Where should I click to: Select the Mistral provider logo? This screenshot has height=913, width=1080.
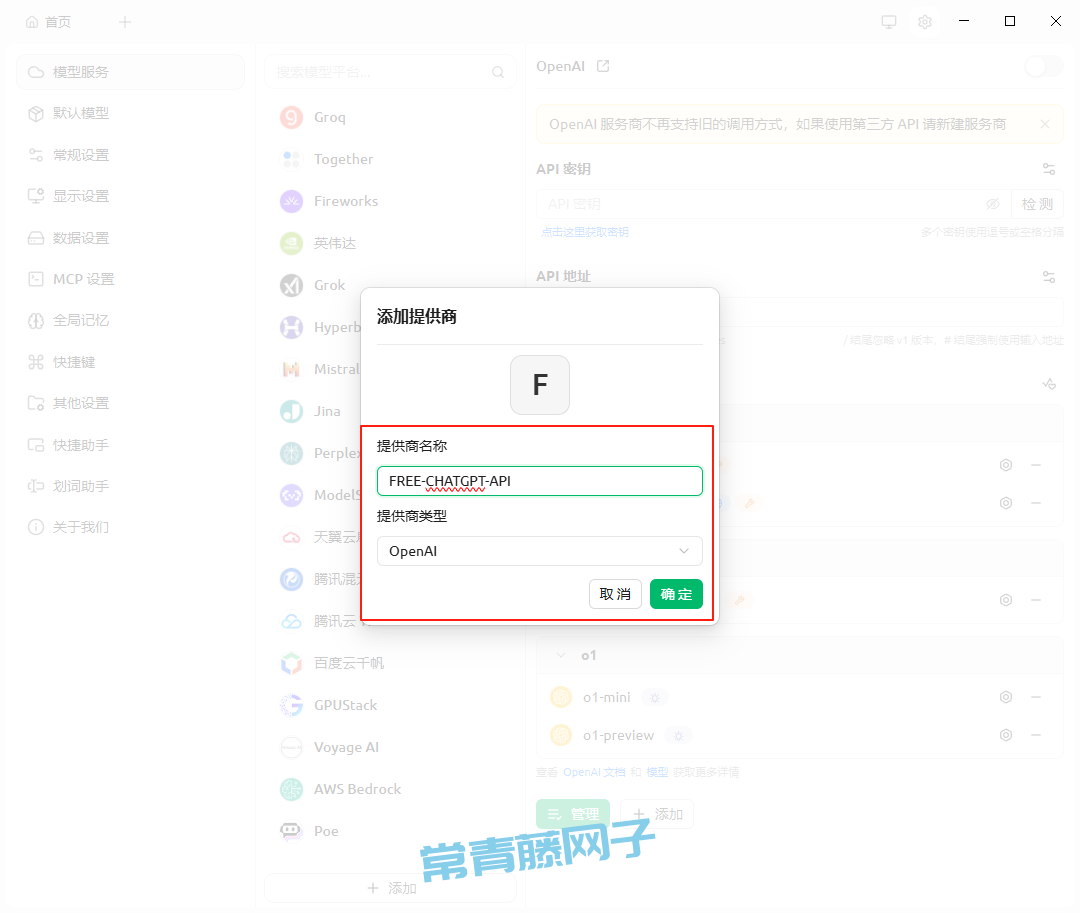click(291, 370)
